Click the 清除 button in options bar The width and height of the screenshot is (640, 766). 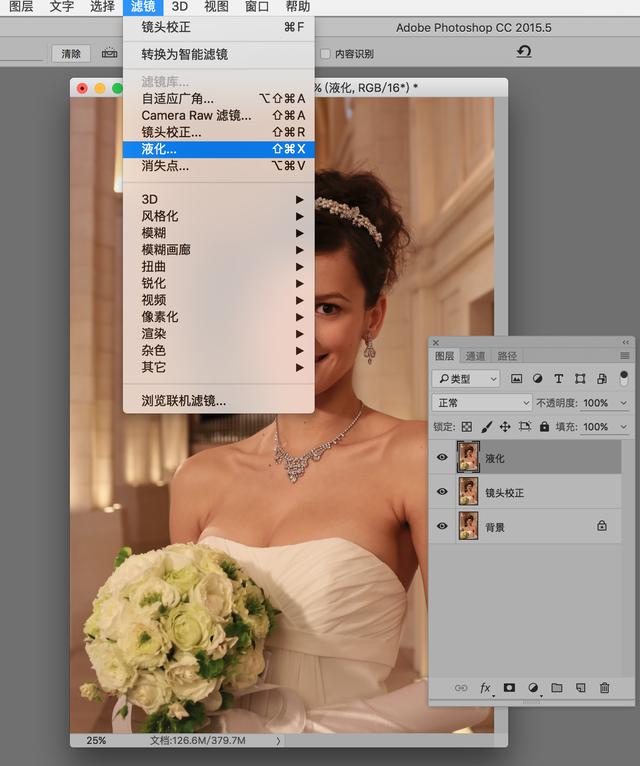[71, 54]
